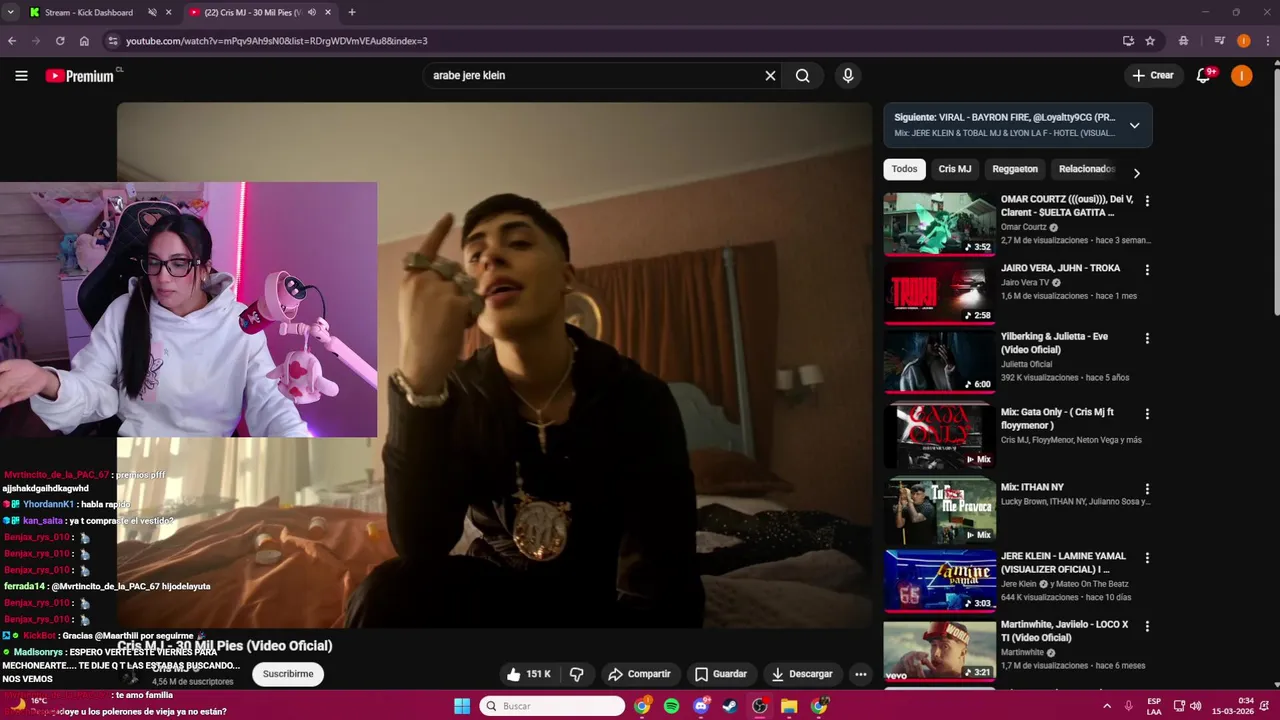Open the browser tab search dropdown
The image size is (1280, 720).
pyautogui.click(x=11, y=12)
